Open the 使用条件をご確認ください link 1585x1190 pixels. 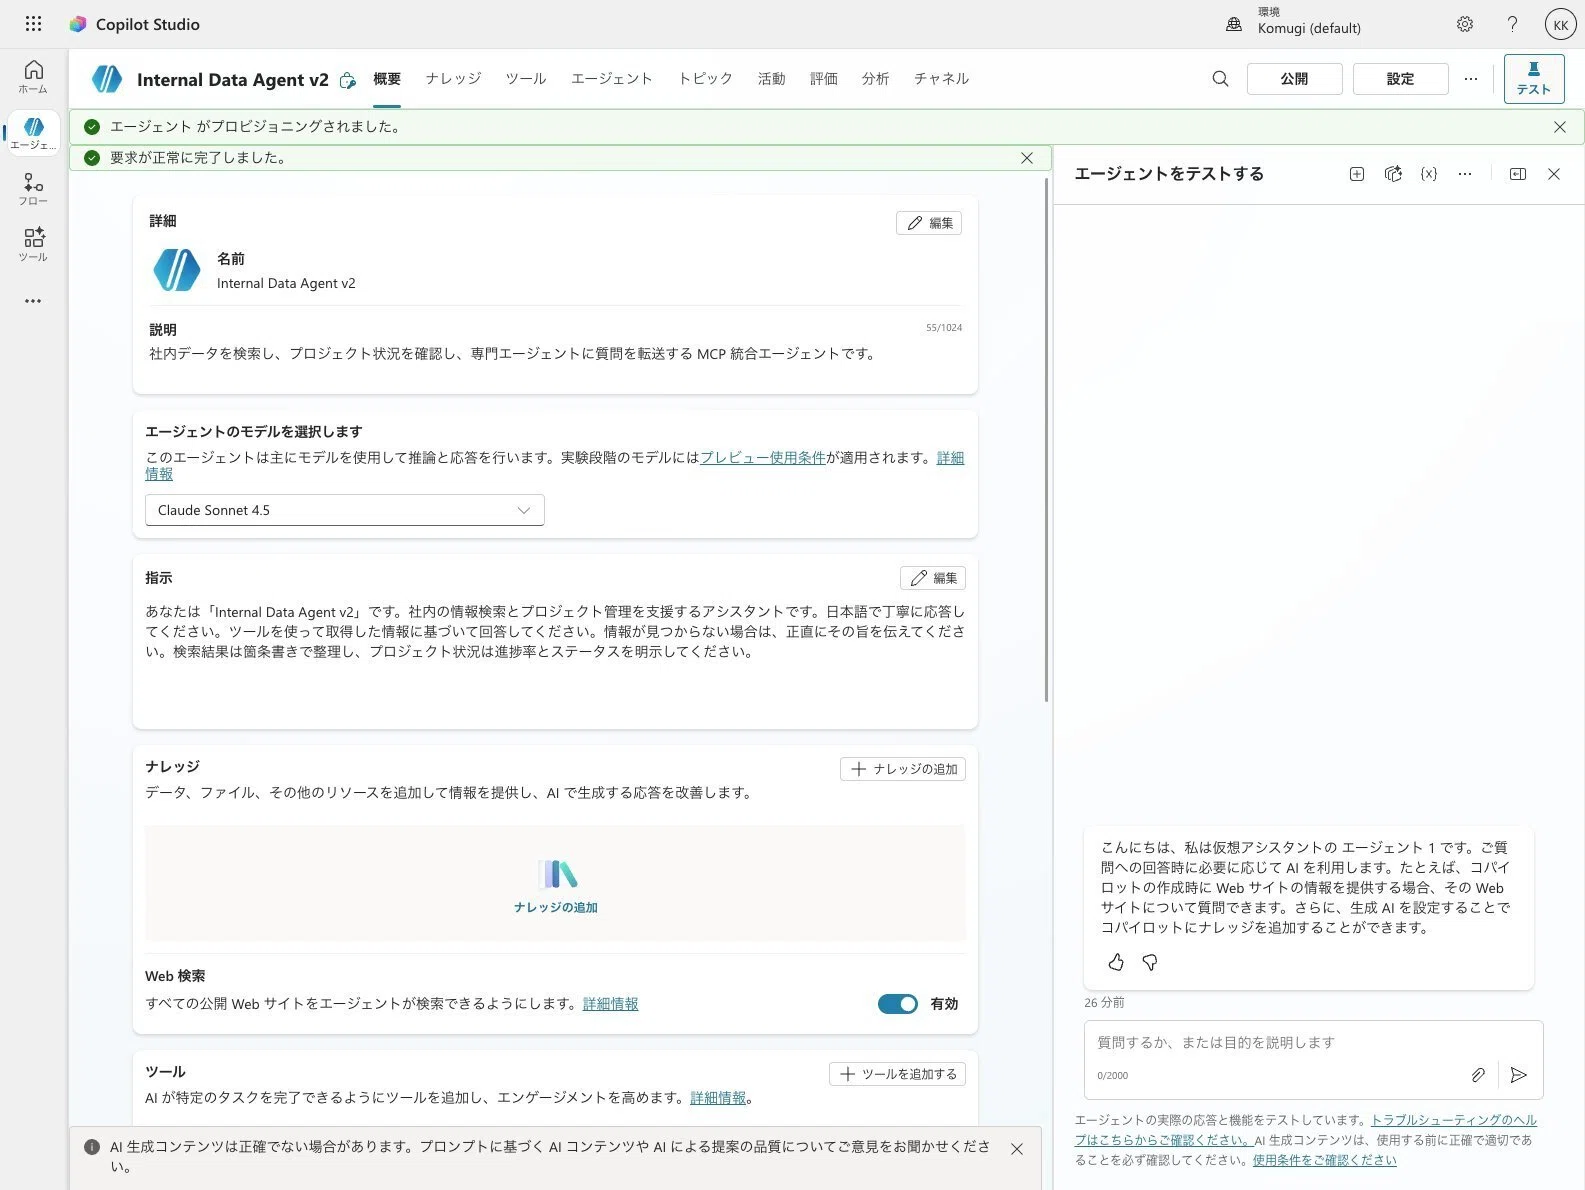point(1324,1160)
